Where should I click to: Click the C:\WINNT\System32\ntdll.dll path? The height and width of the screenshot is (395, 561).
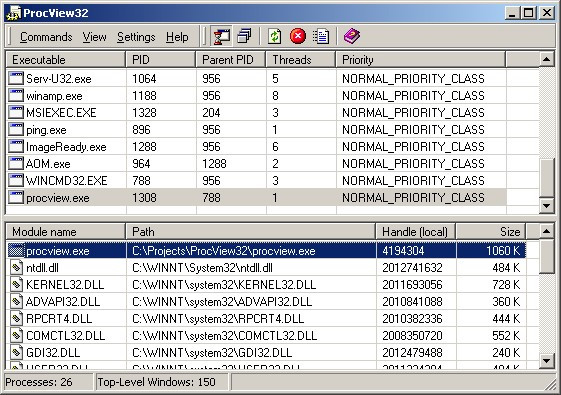click(x=203, y=268)
